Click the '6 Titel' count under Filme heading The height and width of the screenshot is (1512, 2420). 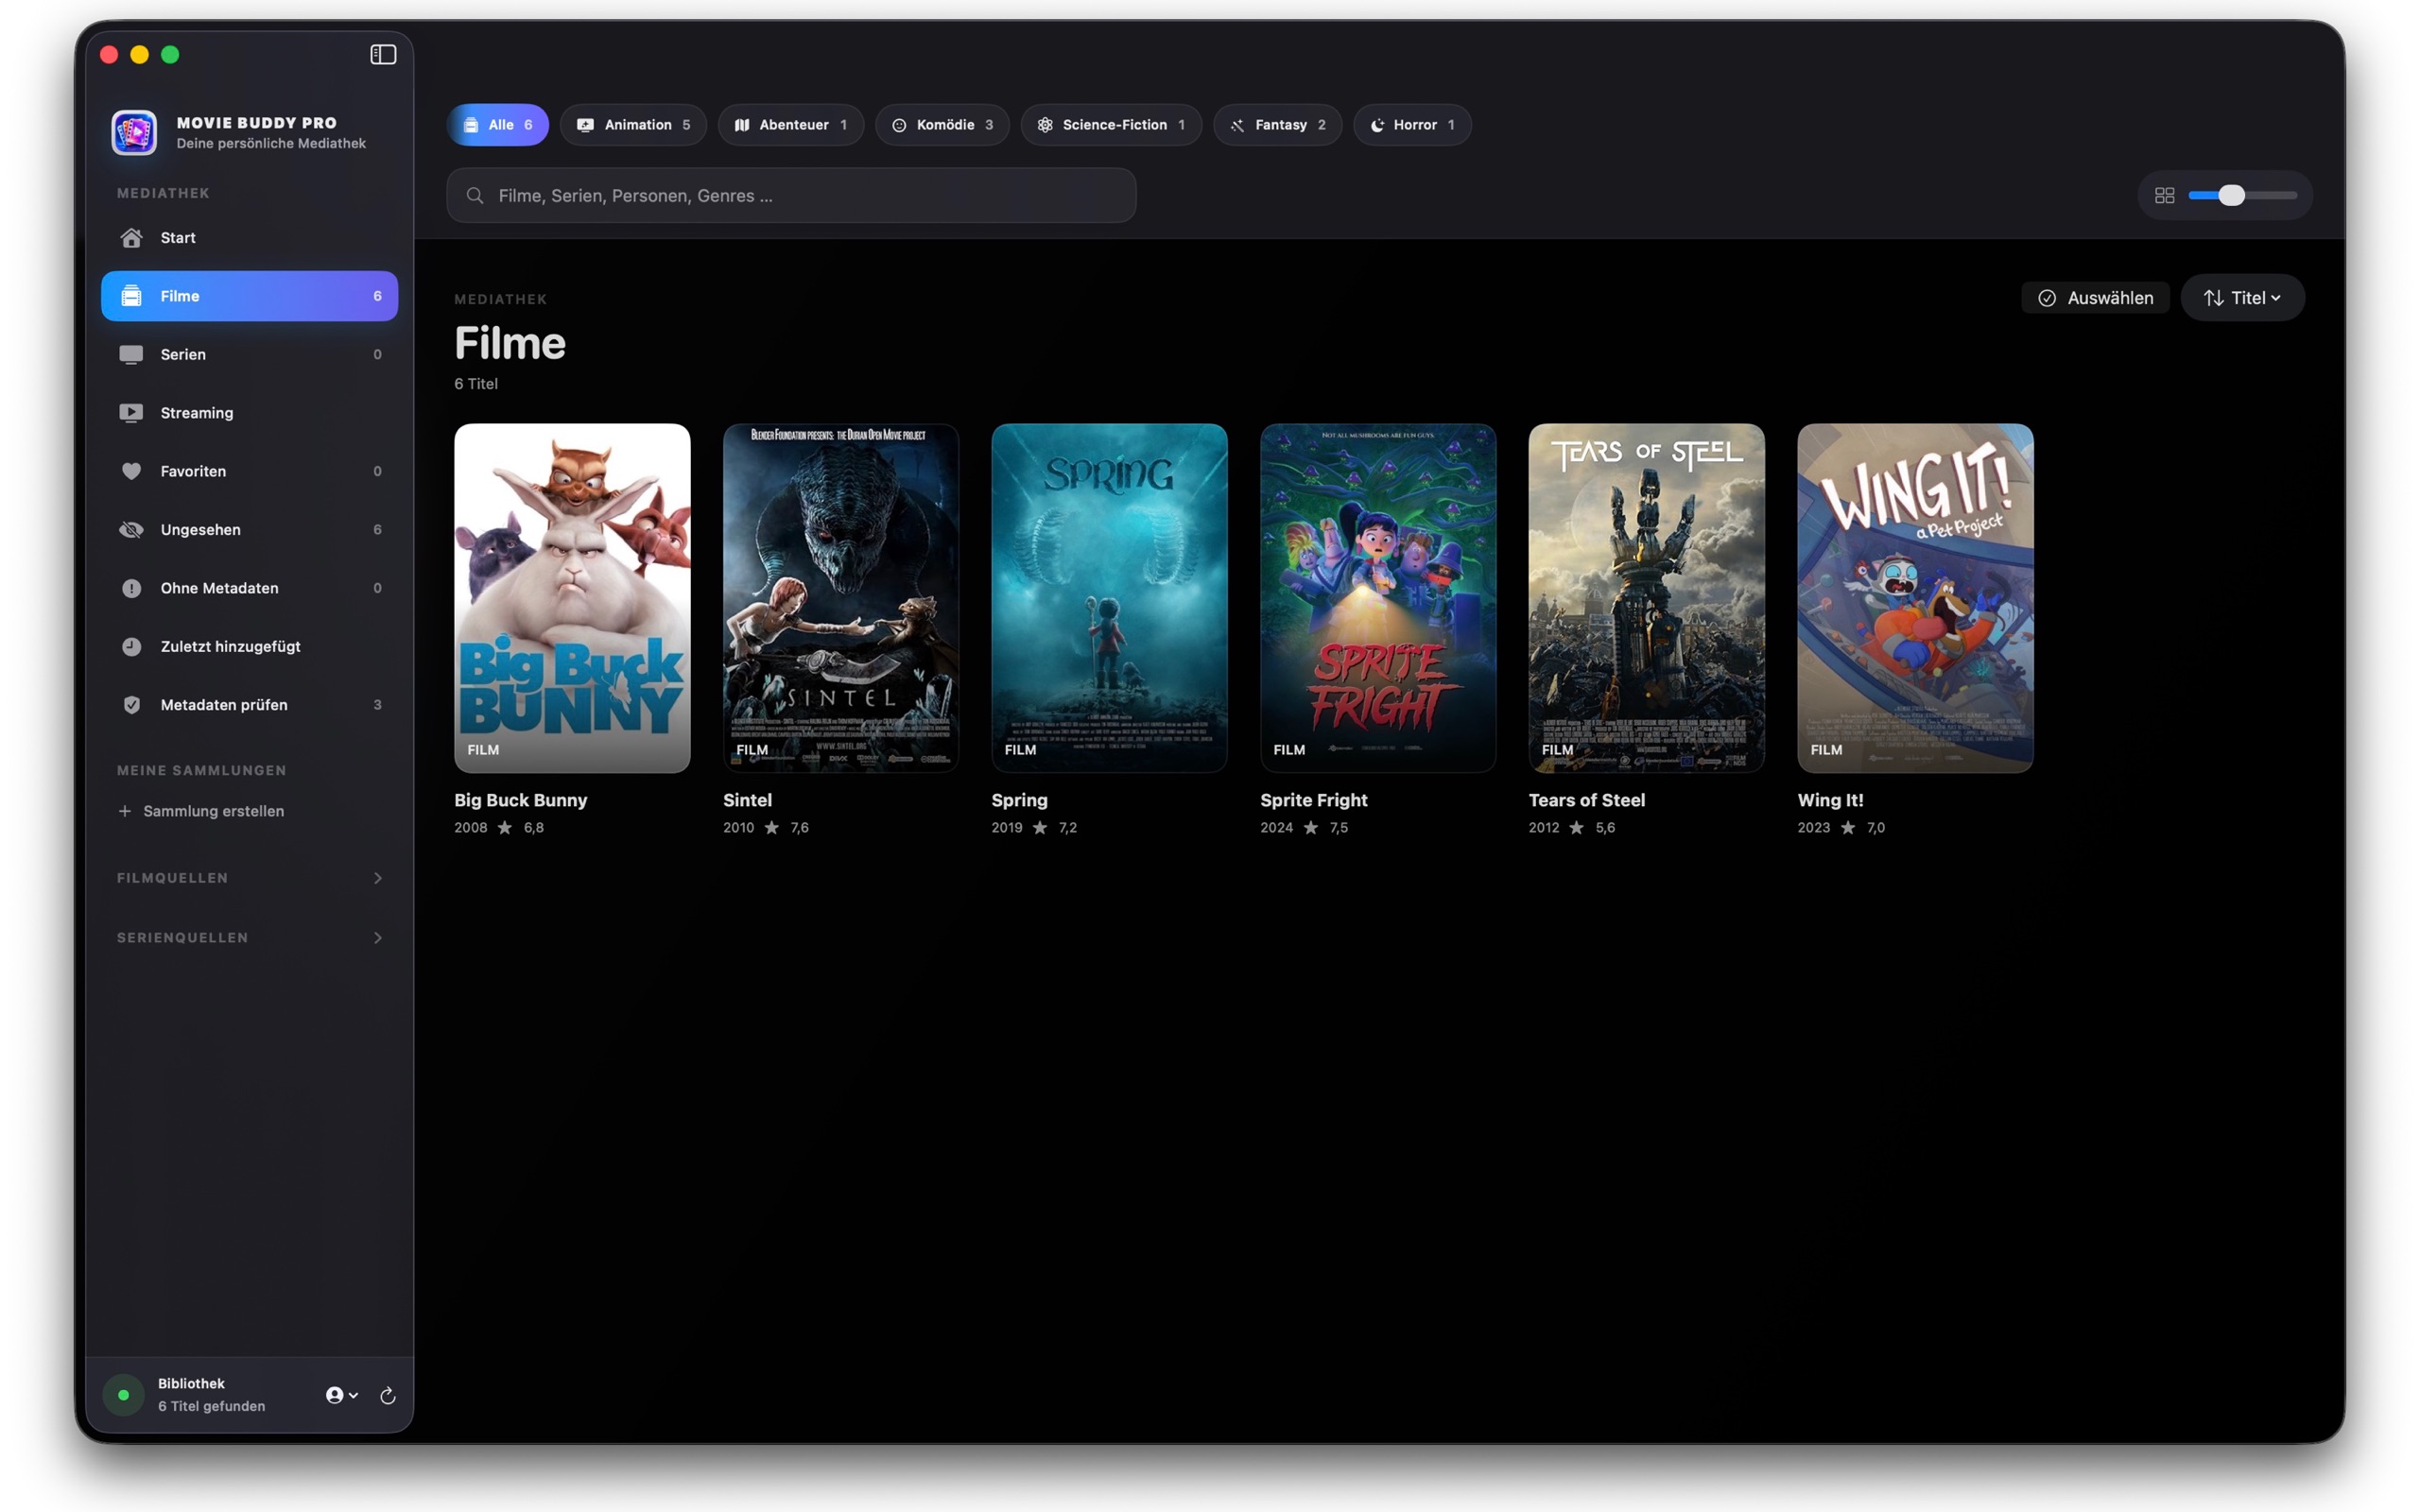coord(476,384)
